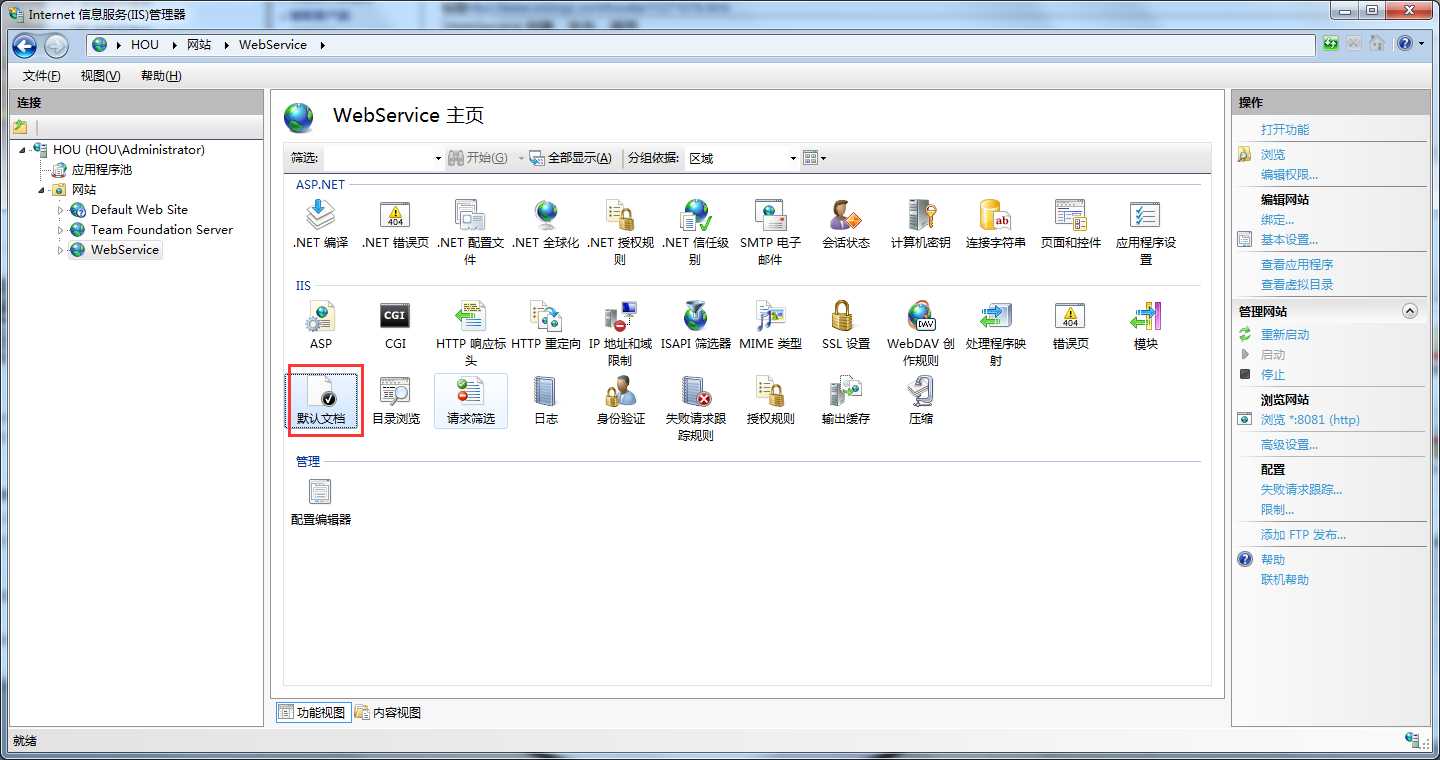The height and width of the screenshot is (760, 1440).
Task: Collapse the HOU server tree node
Action: (x=23, y=150)
